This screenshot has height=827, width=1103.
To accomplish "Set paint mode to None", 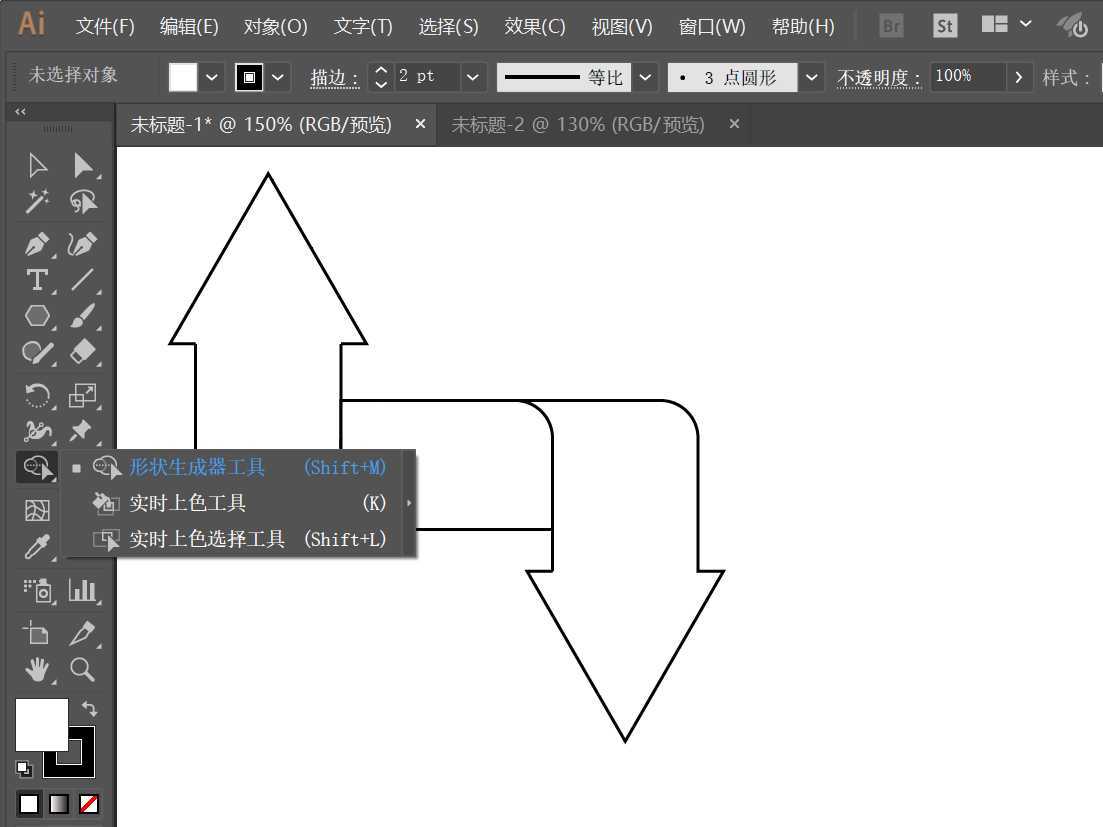I will click(x=89, y=804).
